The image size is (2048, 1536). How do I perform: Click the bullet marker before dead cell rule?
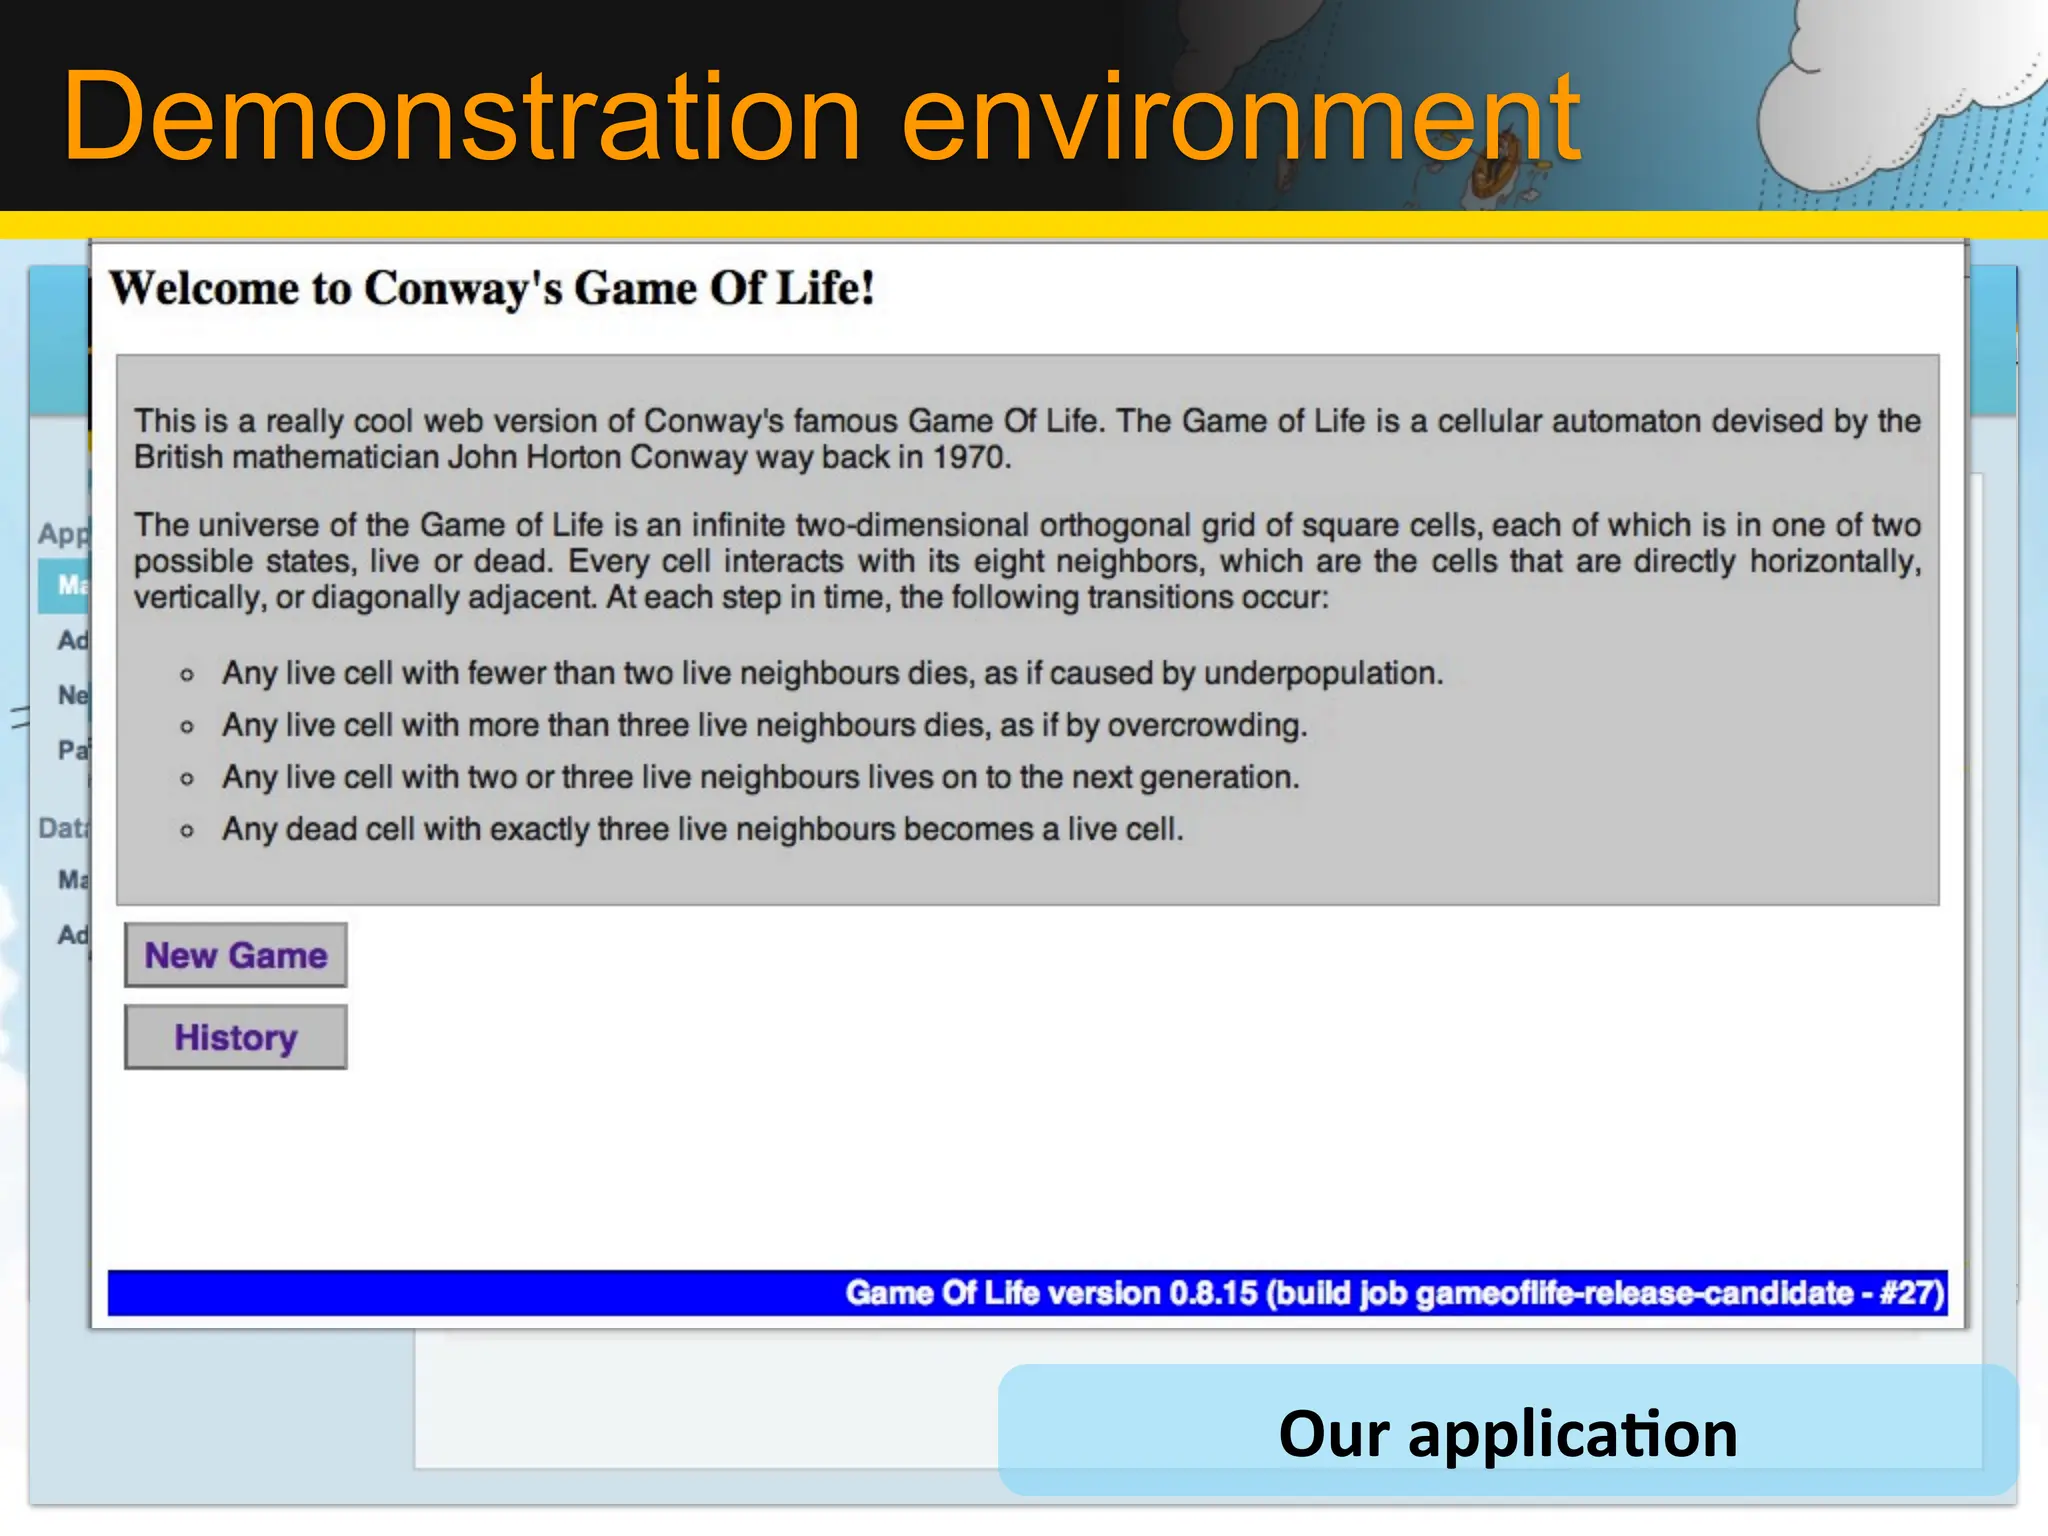(x=187, y=831)
